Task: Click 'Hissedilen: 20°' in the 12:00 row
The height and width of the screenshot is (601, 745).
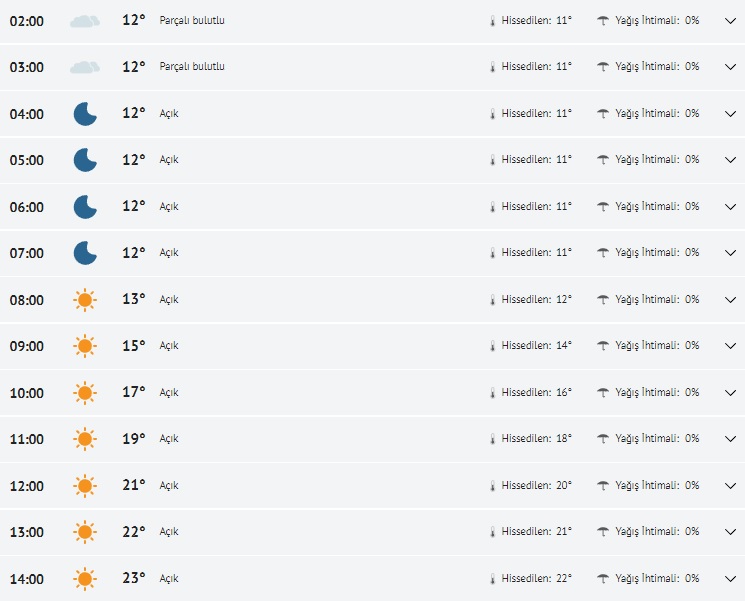Action: click(x=536, y=485)
